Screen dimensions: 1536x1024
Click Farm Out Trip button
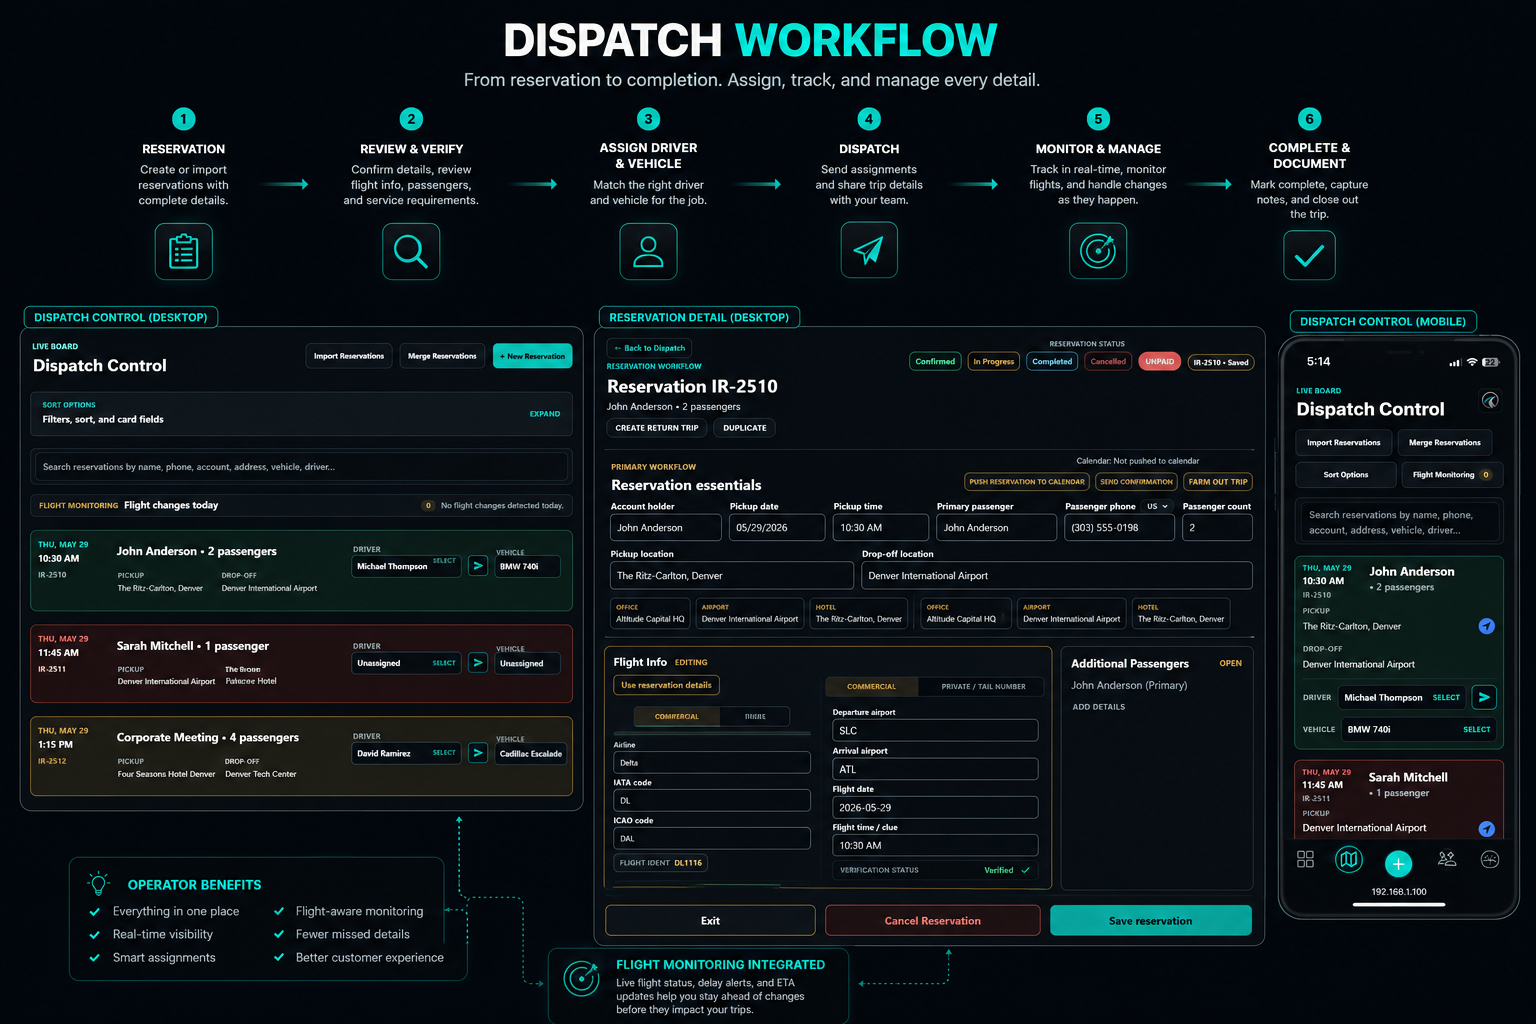pos(1218,482)
